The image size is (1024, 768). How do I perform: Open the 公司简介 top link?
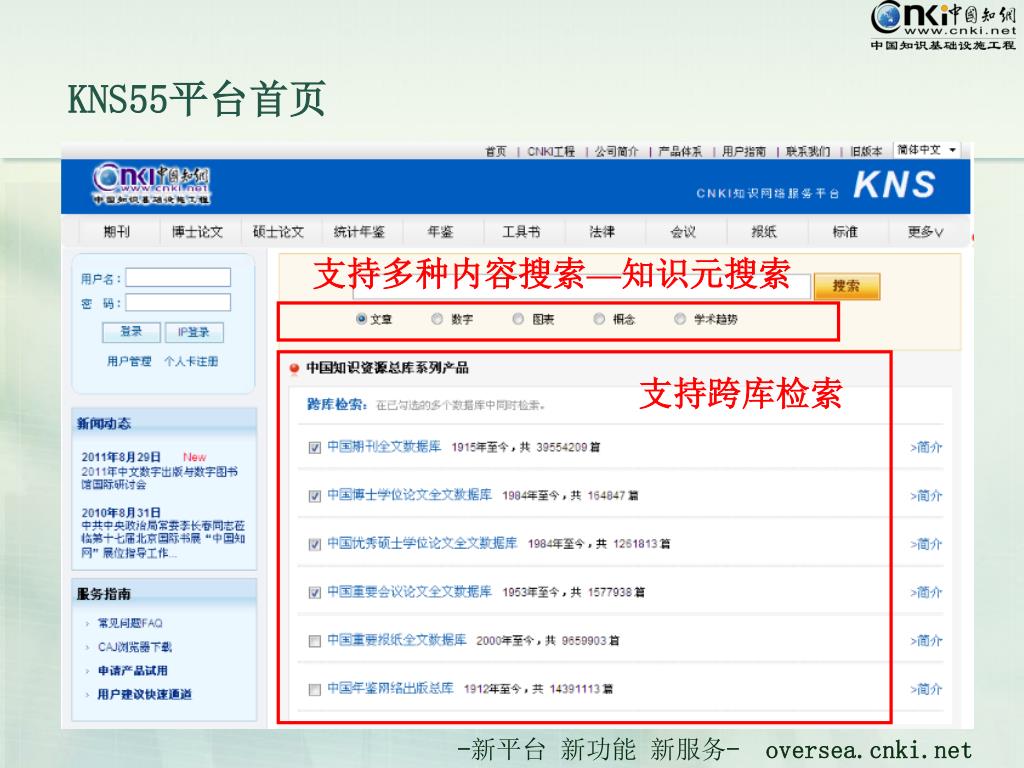[x=616, y=152]
